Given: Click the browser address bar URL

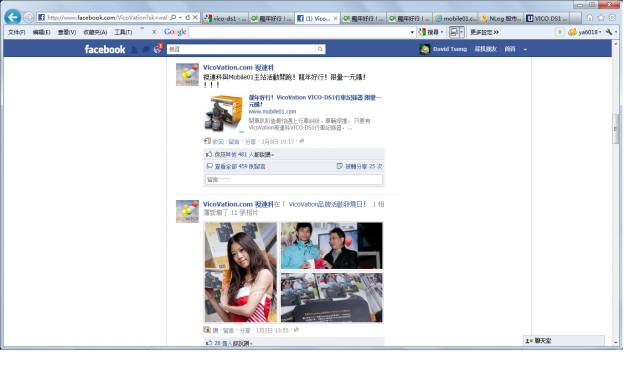Looking at the screenshot, I should pos(107,18).
